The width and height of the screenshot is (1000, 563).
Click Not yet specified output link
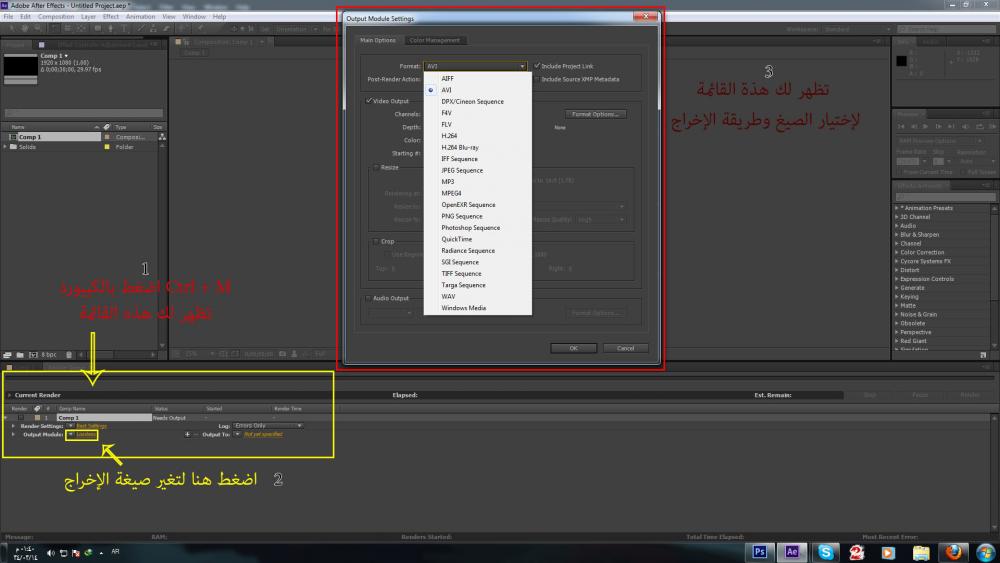point(263,434)
